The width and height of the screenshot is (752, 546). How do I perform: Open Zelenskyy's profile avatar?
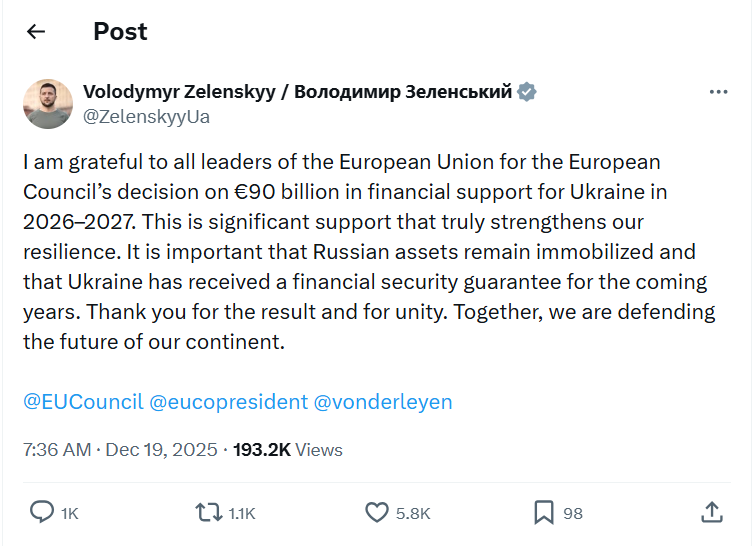point(48,104)
